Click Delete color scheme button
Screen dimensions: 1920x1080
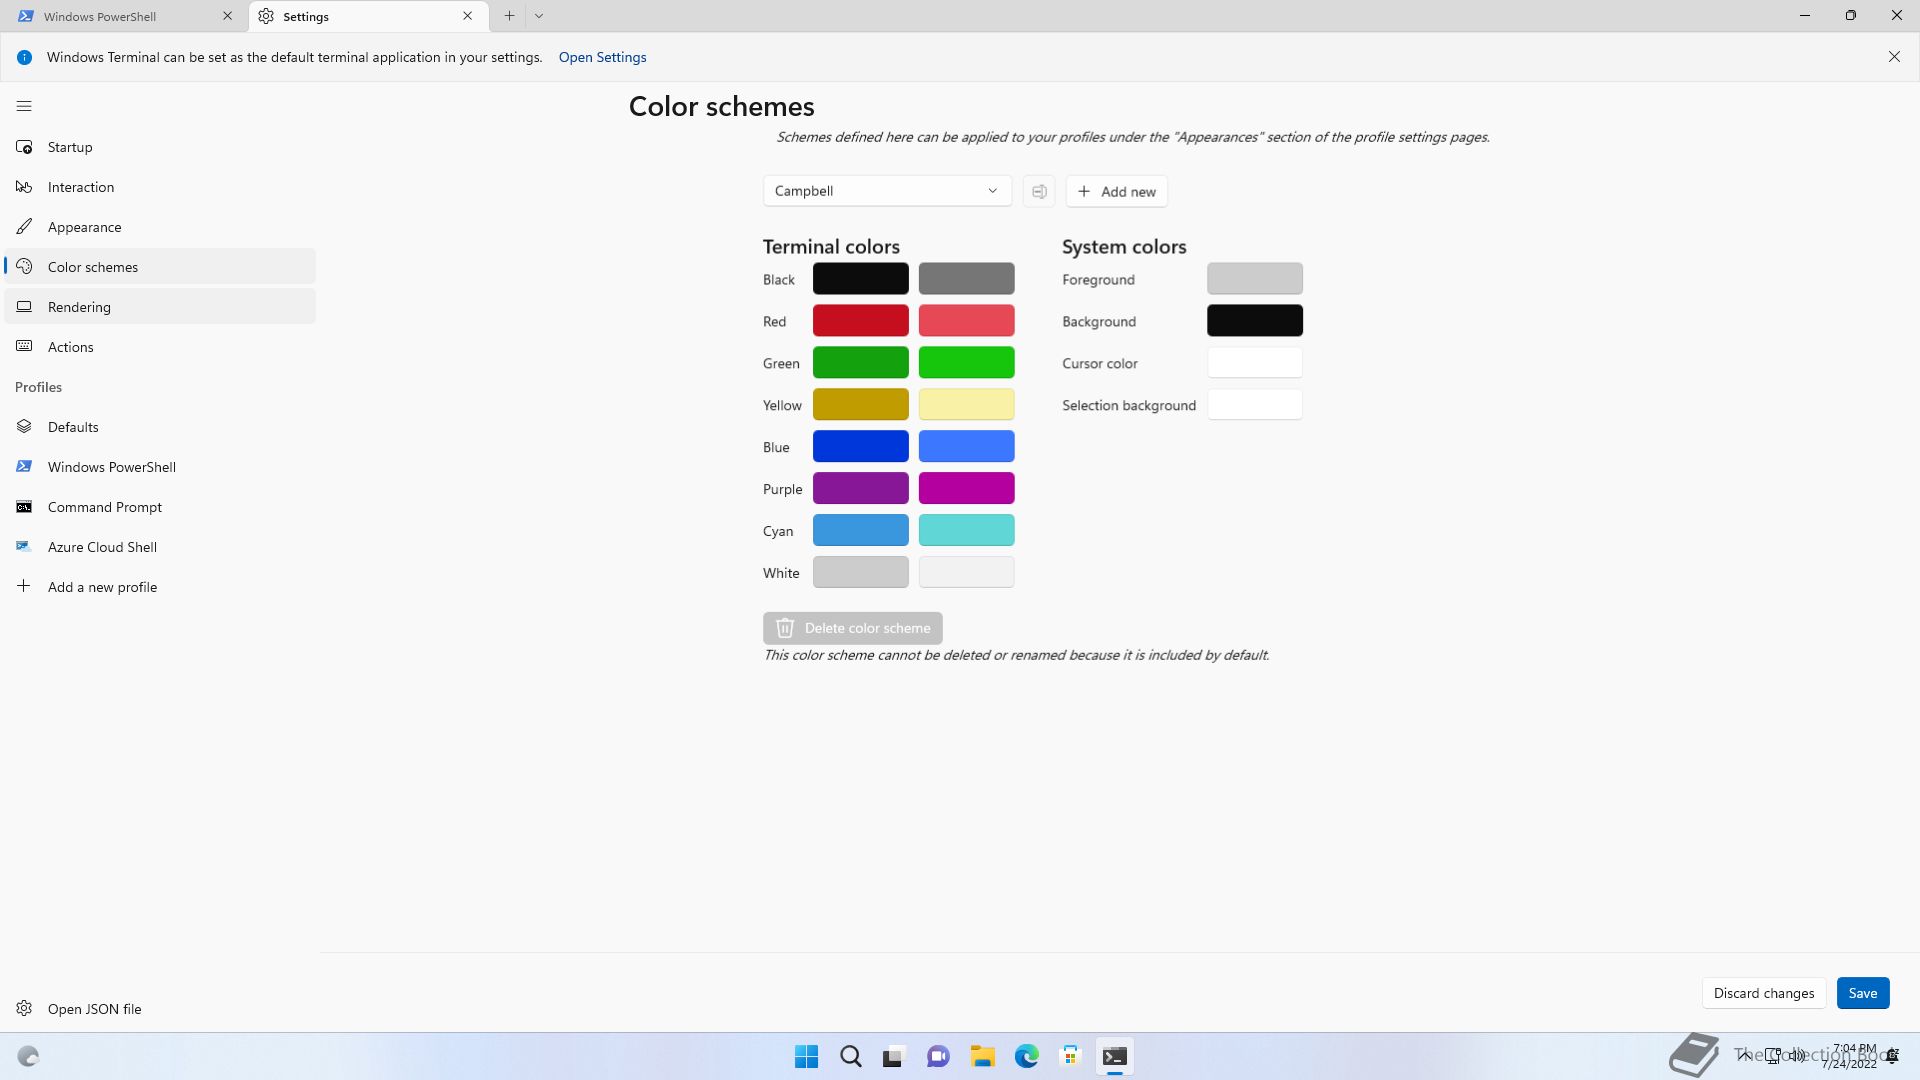852,628
